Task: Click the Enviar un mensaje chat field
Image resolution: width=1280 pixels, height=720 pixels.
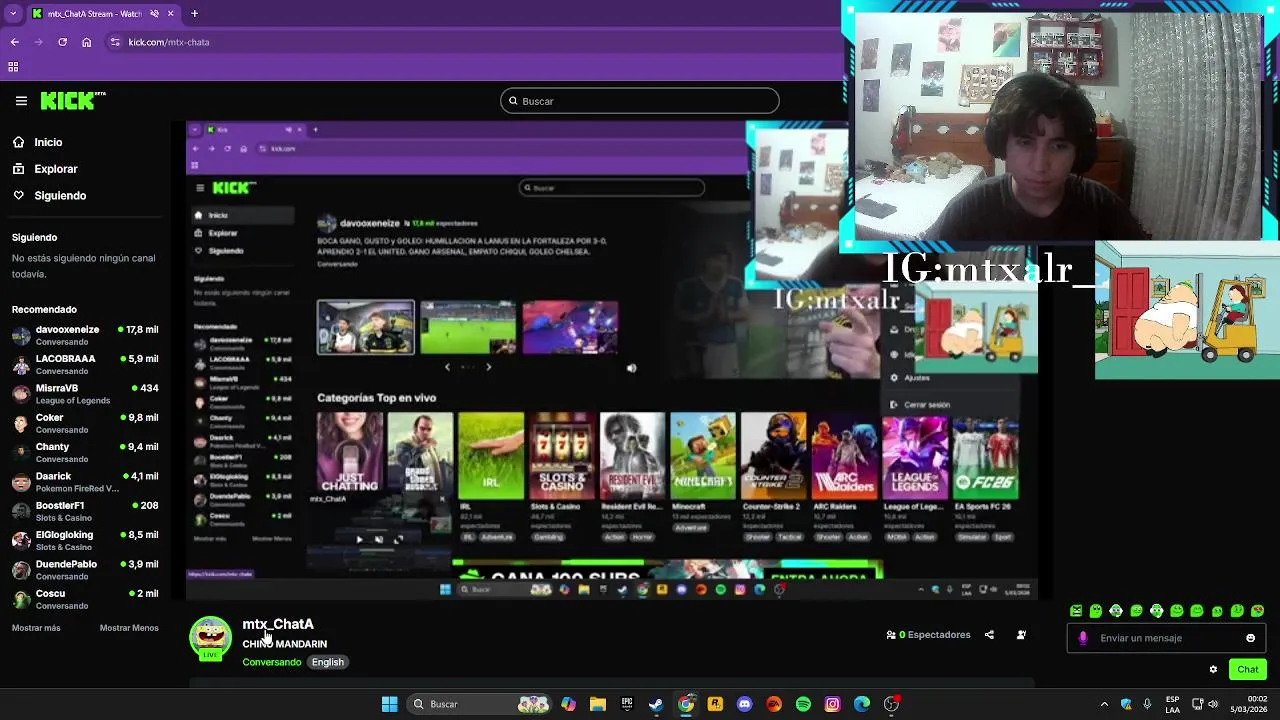Action: (x=1166, y=638)
